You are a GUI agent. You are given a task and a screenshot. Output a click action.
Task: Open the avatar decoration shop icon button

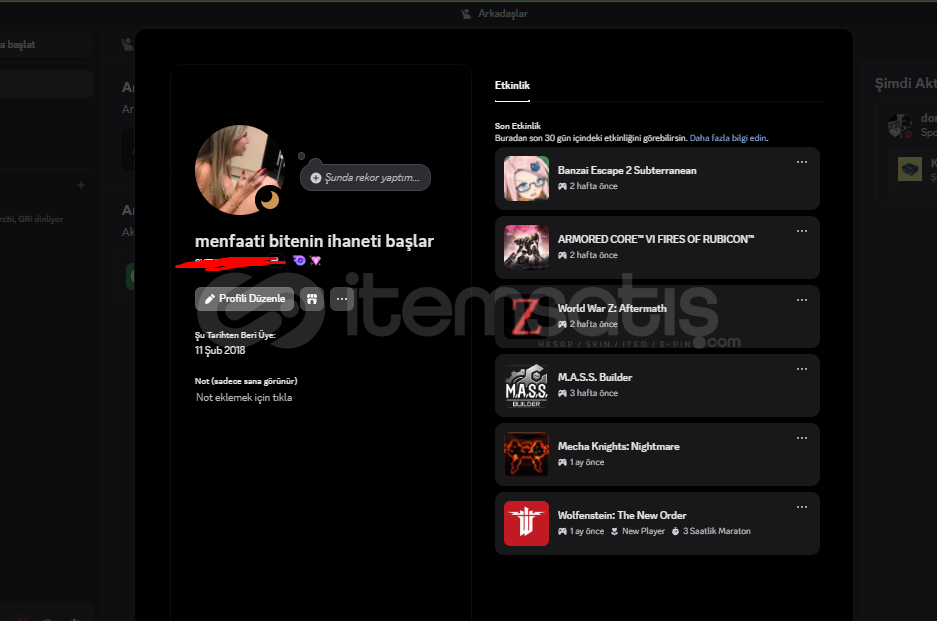[x=312, y=299]
